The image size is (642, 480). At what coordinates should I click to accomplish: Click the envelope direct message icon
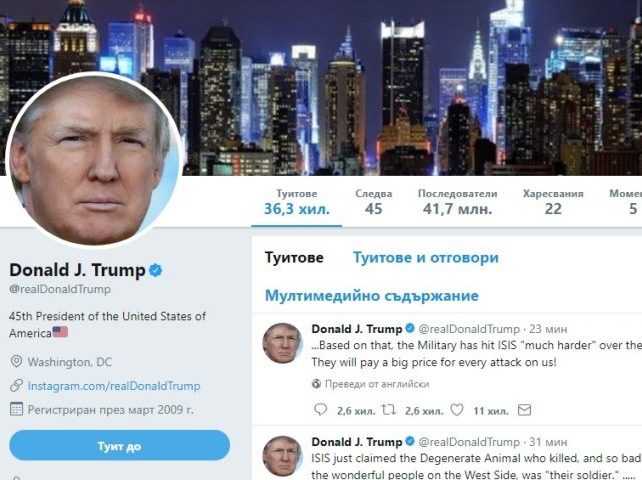pyautogui.click(x=524, y=410)
